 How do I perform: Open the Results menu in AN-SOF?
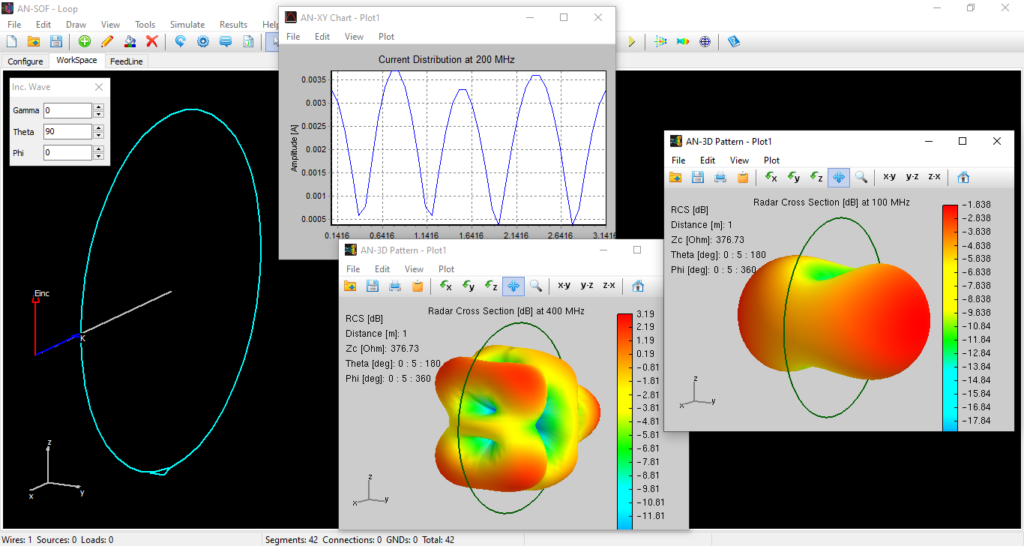coord(233,25)
